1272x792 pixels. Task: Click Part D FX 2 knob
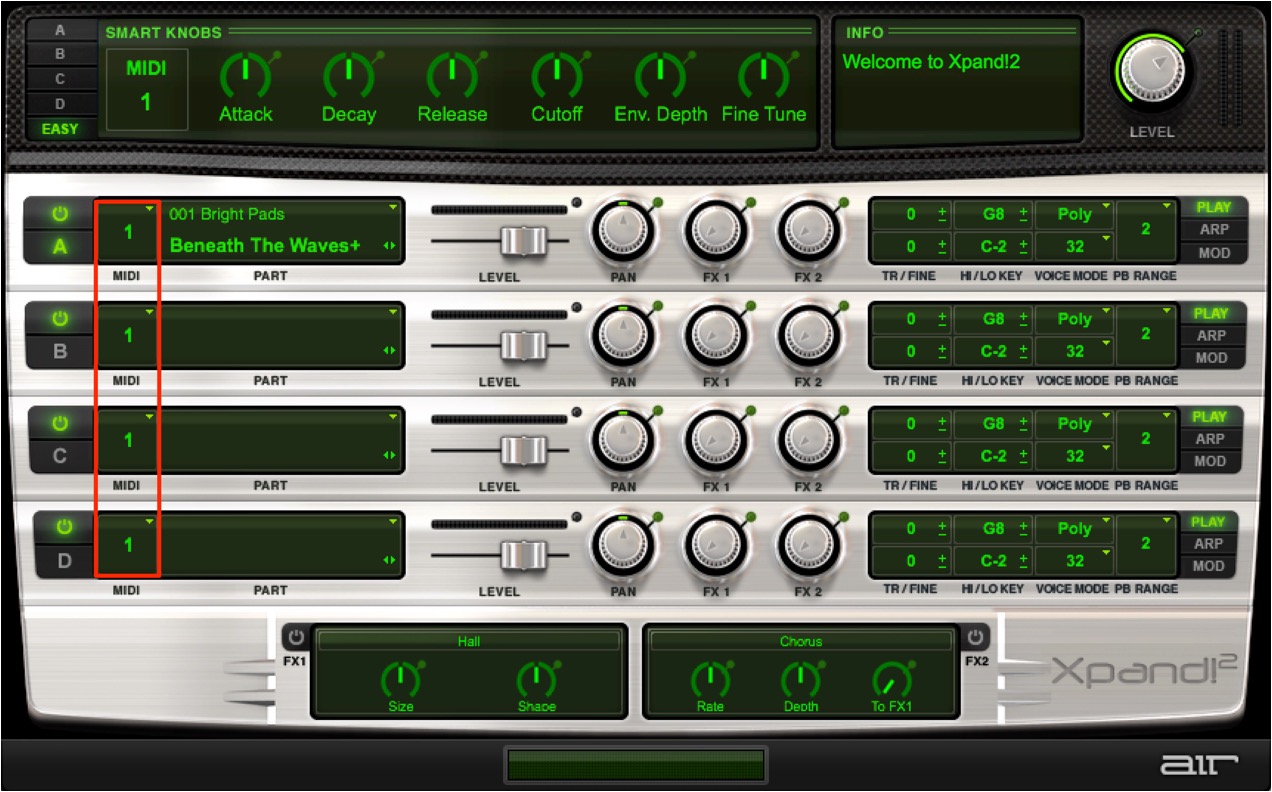(809, 547)
